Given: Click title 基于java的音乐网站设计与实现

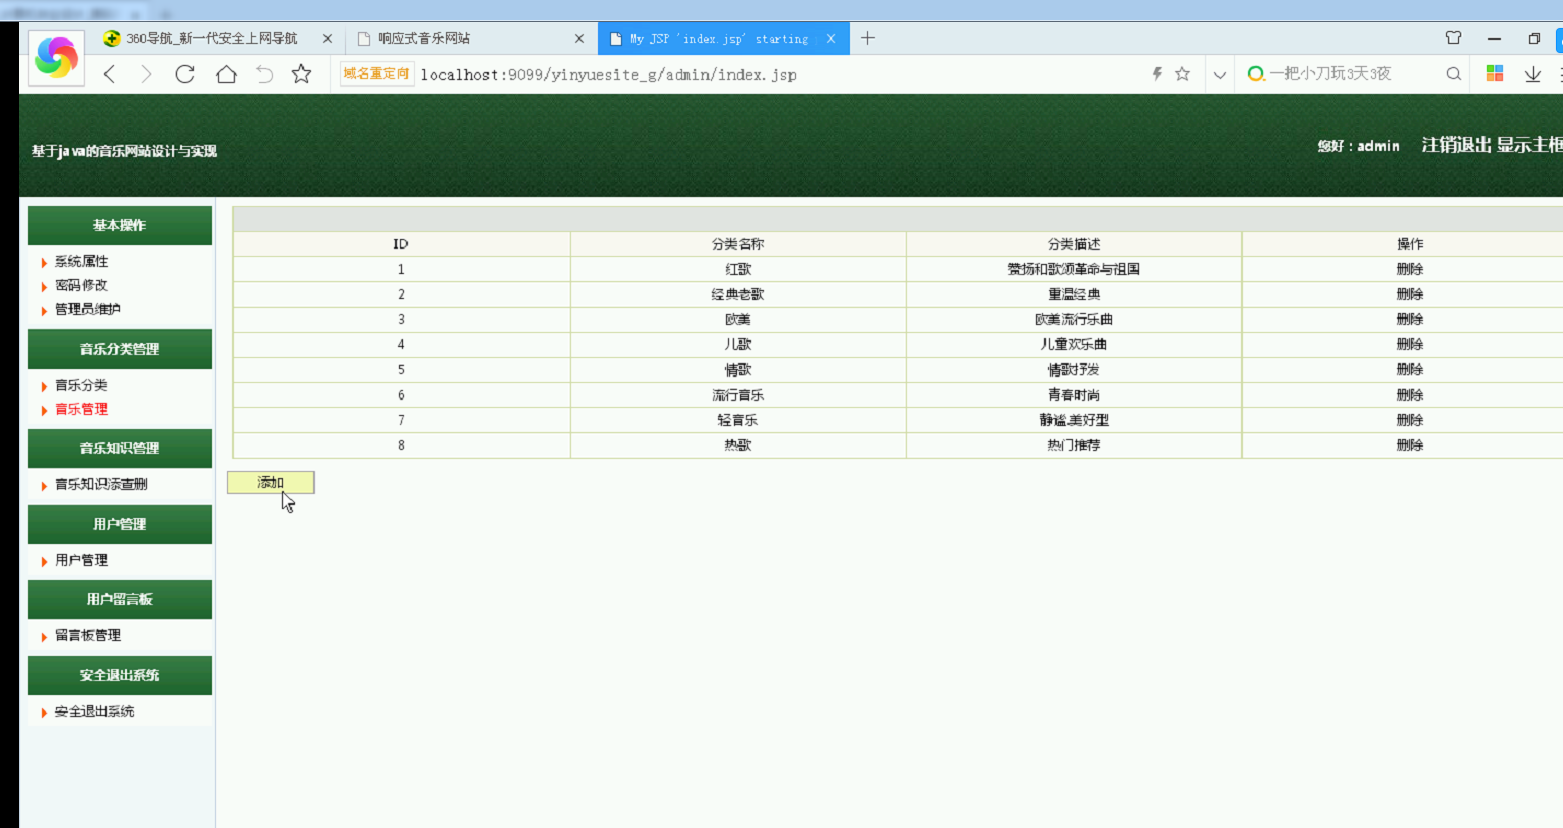Looking at the screenshot, I should (x=124, y=151).
